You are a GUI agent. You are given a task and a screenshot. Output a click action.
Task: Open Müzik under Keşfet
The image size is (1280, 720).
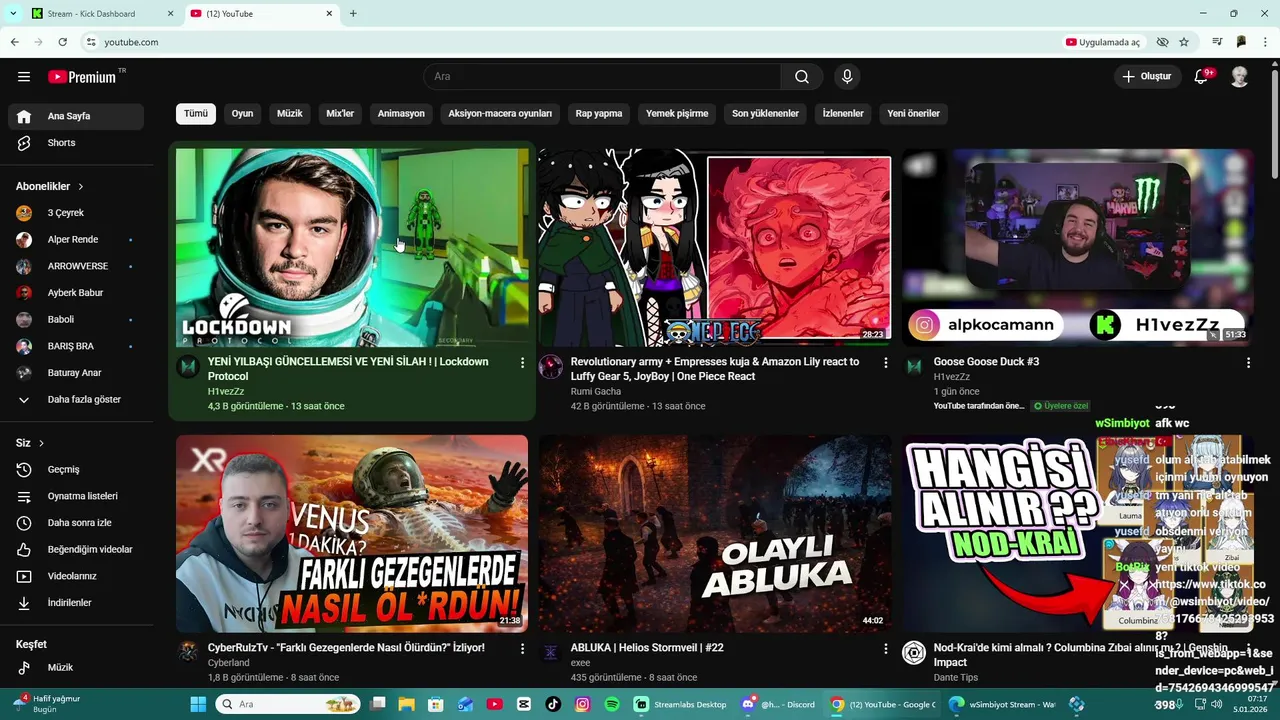[x=76, y=667]
